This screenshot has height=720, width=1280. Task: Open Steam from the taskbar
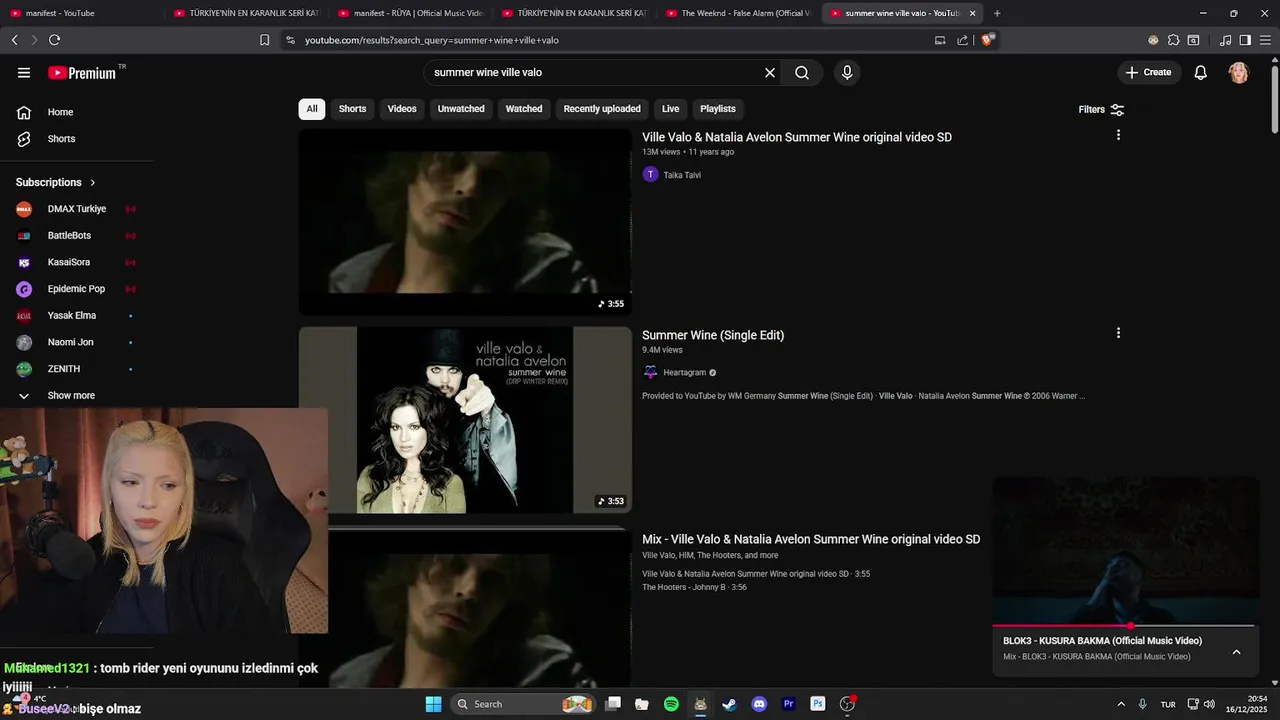tap(729, 704)
